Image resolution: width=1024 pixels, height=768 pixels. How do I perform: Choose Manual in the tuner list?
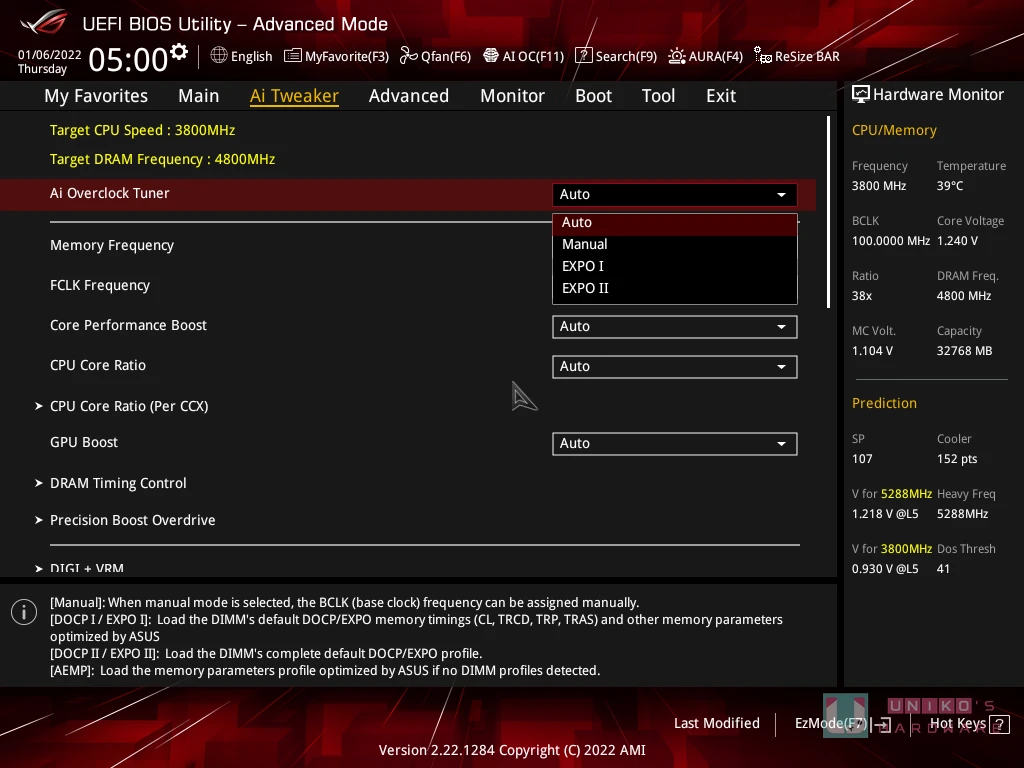675,244
